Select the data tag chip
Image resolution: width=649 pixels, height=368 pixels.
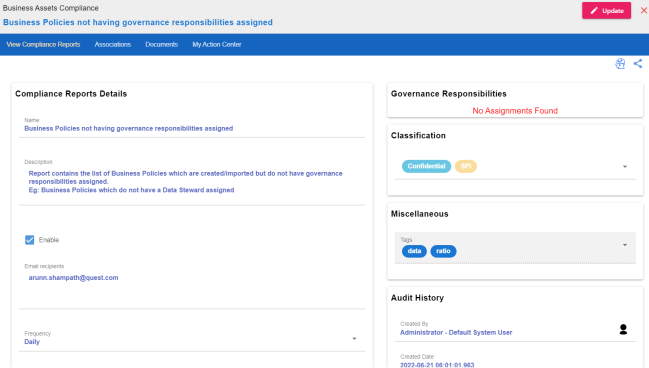(x=414, y=251)
